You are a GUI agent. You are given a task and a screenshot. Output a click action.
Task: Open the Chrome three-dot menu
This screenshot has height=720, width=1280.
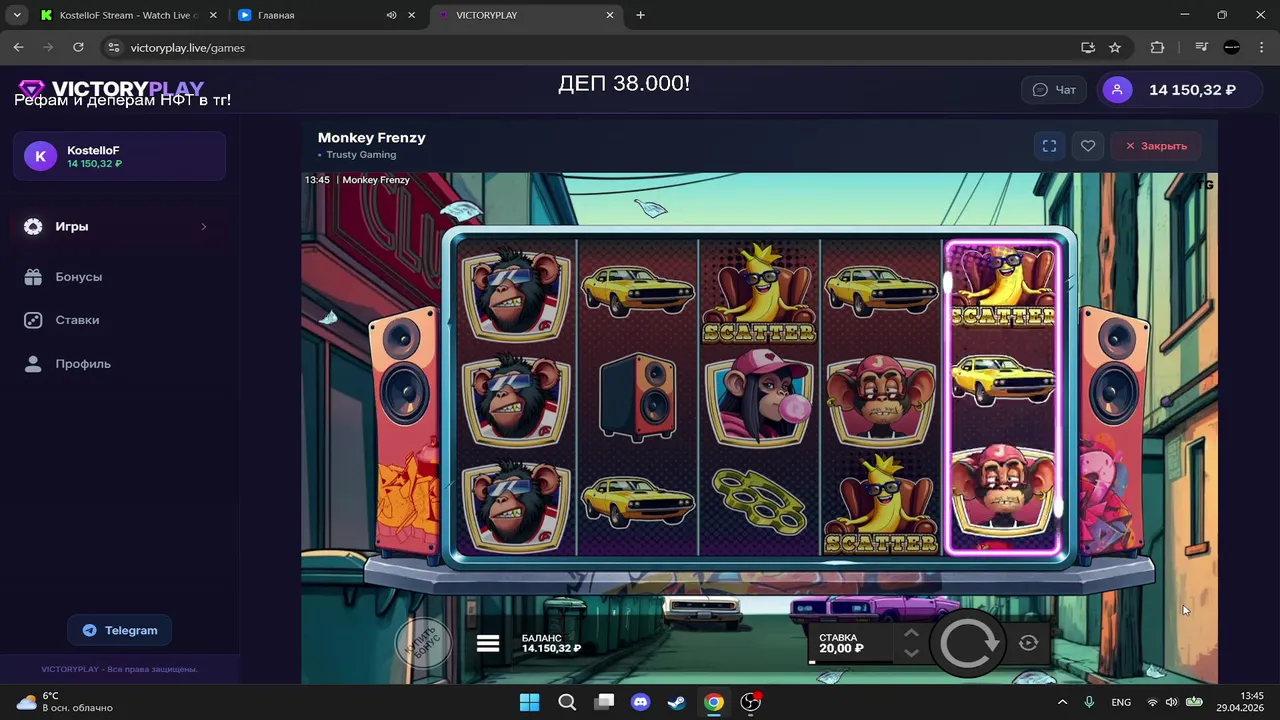click(1260, 47)
